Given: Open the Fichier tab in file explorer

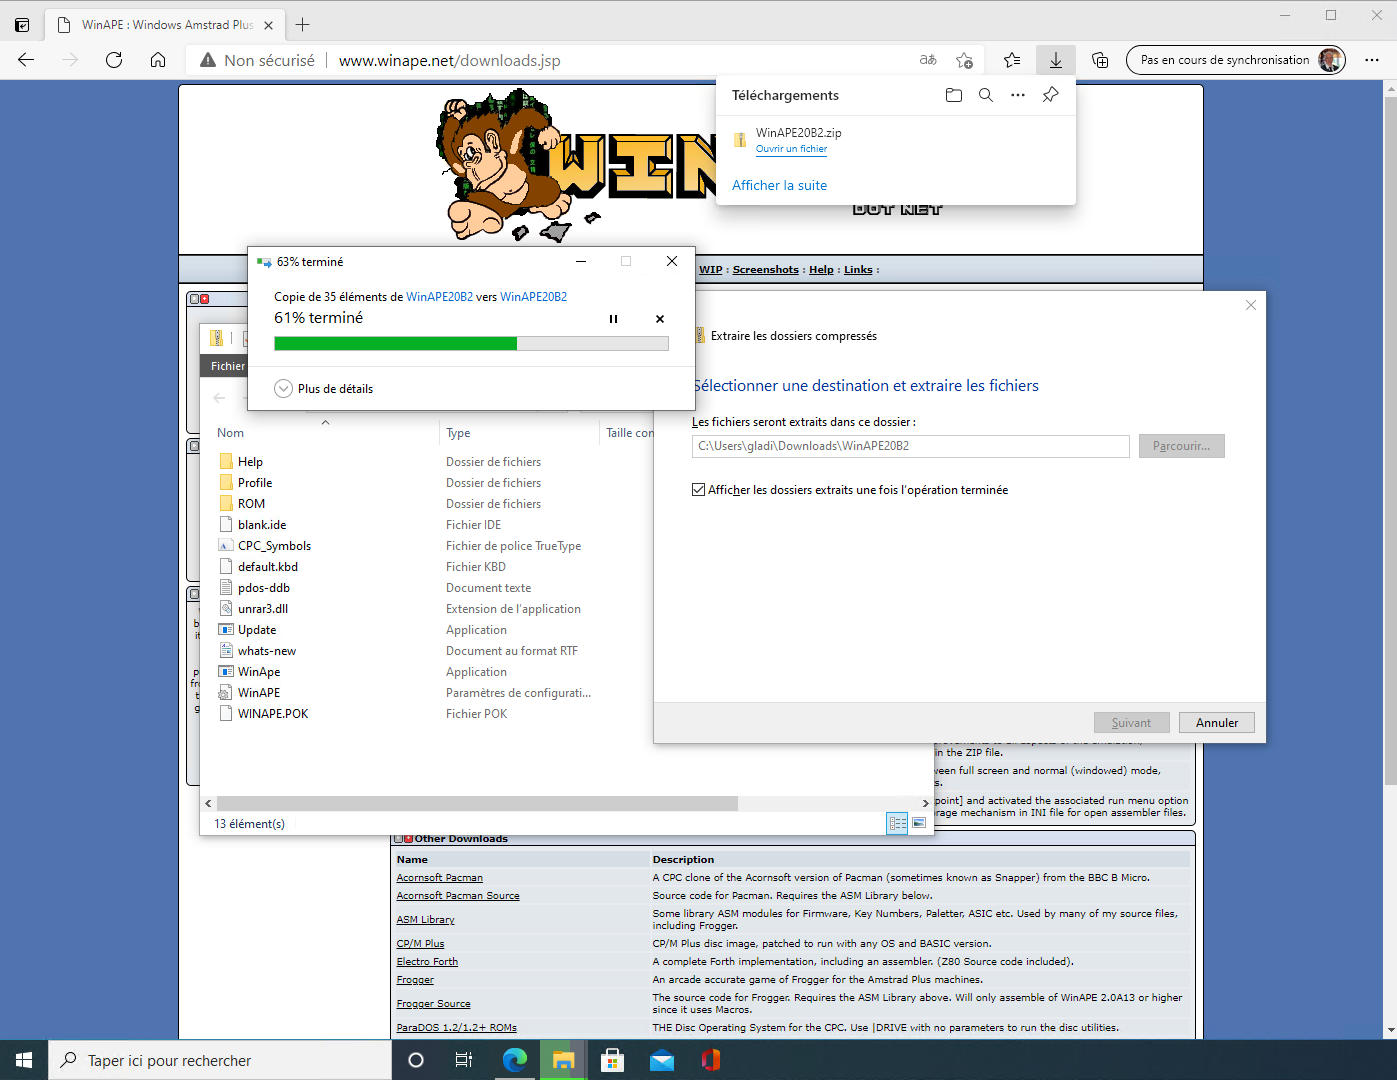Looking at the screenshot, I should pos(227,366).
